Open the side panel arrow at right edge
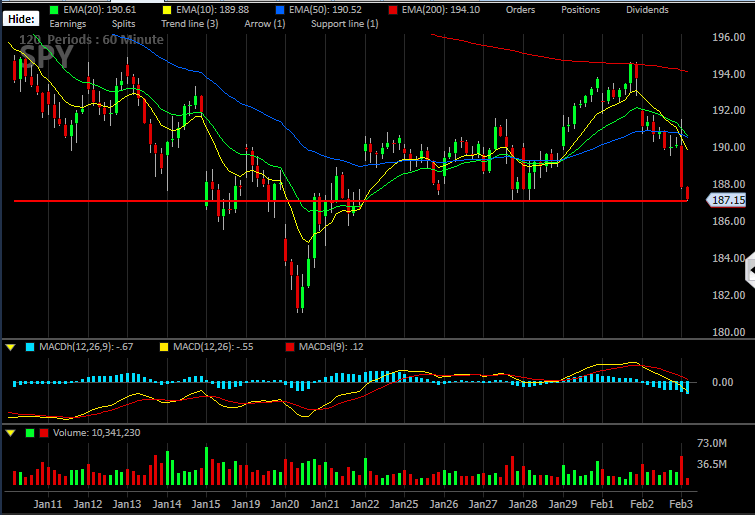Screen dimensions: 755x515 point(750,271)
